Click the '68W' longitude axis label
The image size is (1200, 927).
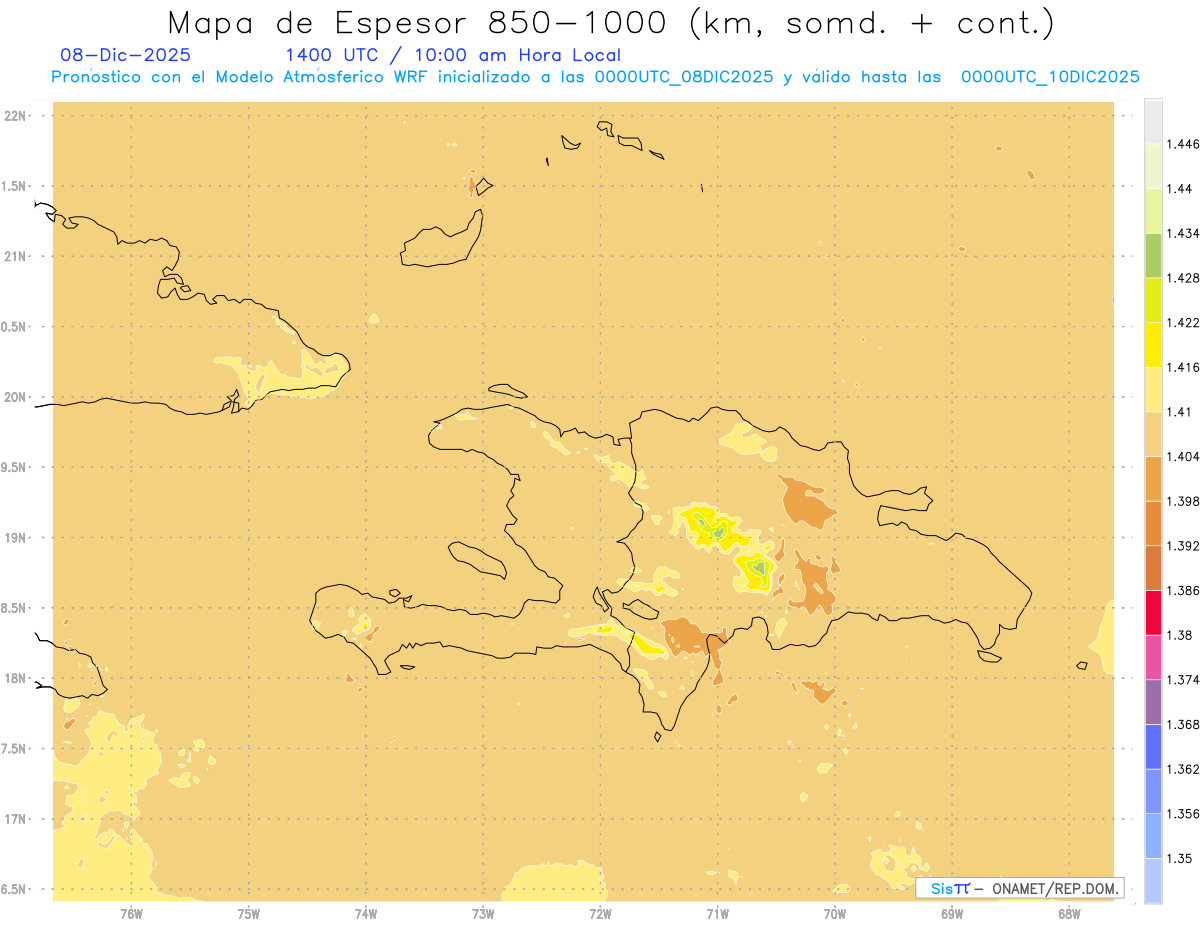click(x=1069, y=914)
